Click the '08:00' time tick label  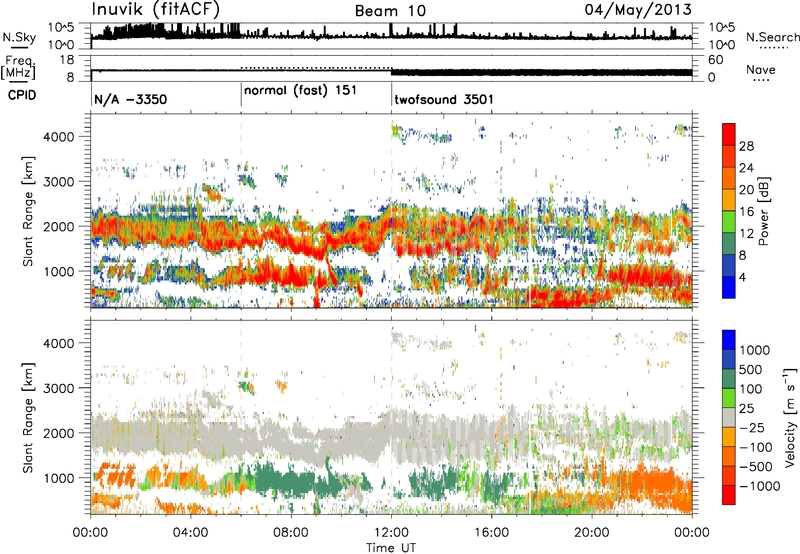pyautogui.click(x=291, y=533)
